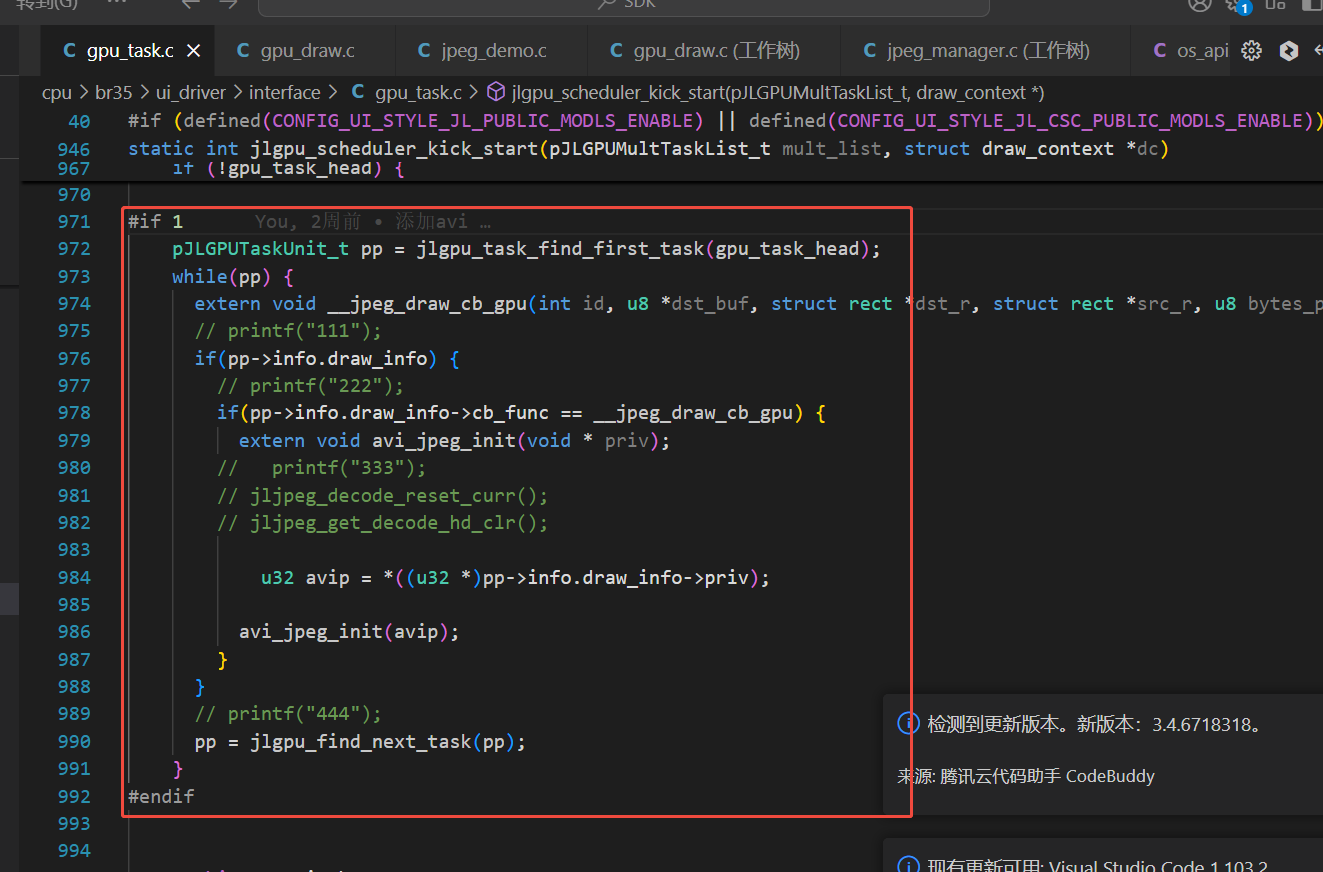This screenshot has height=872, width=1323.
Task: Open the ui_driver breadcrumb folder
Action: (x=190, y=92)
